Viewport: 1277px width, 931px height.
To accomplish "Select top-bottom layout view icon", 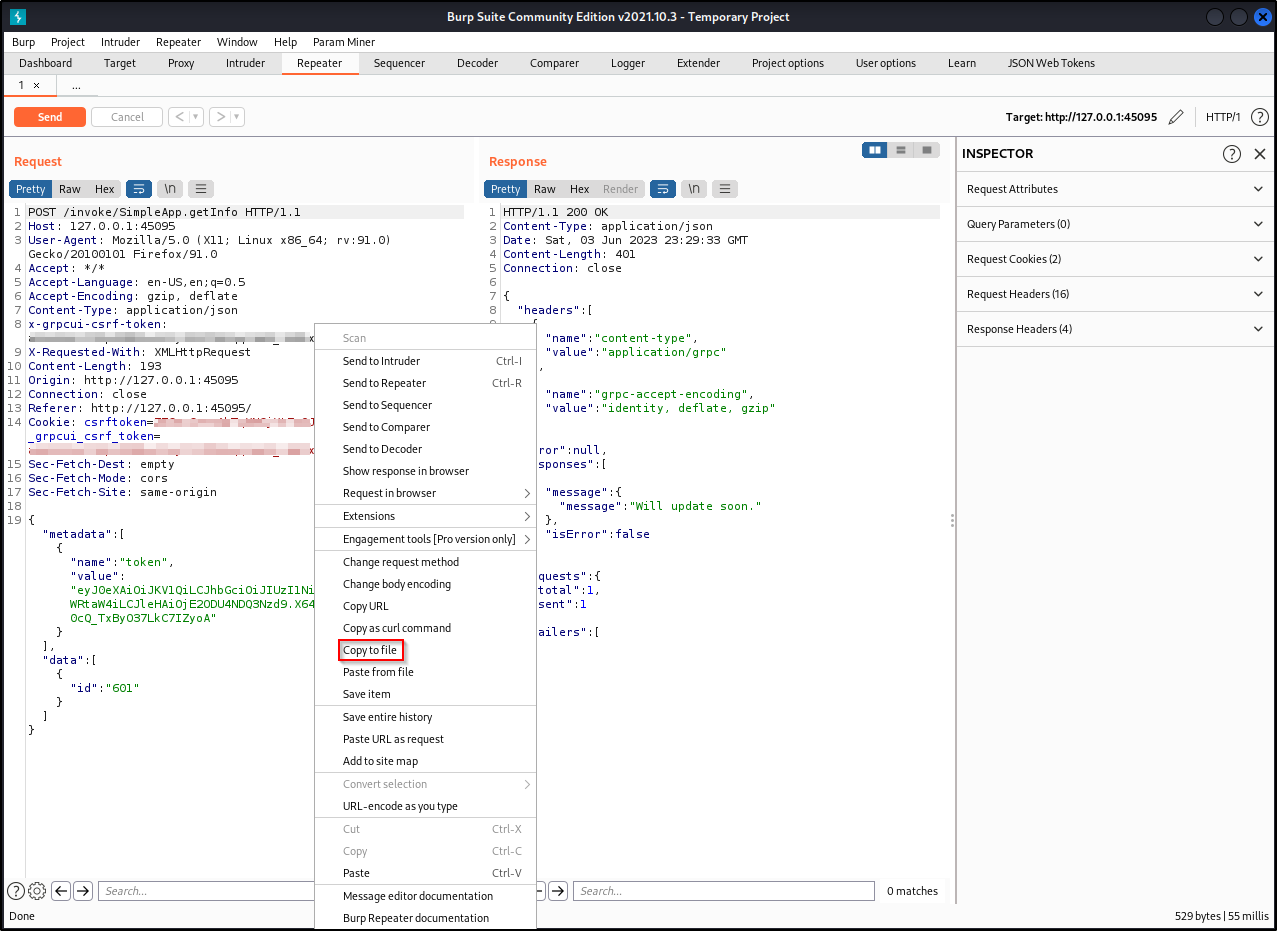I will 901,150.
